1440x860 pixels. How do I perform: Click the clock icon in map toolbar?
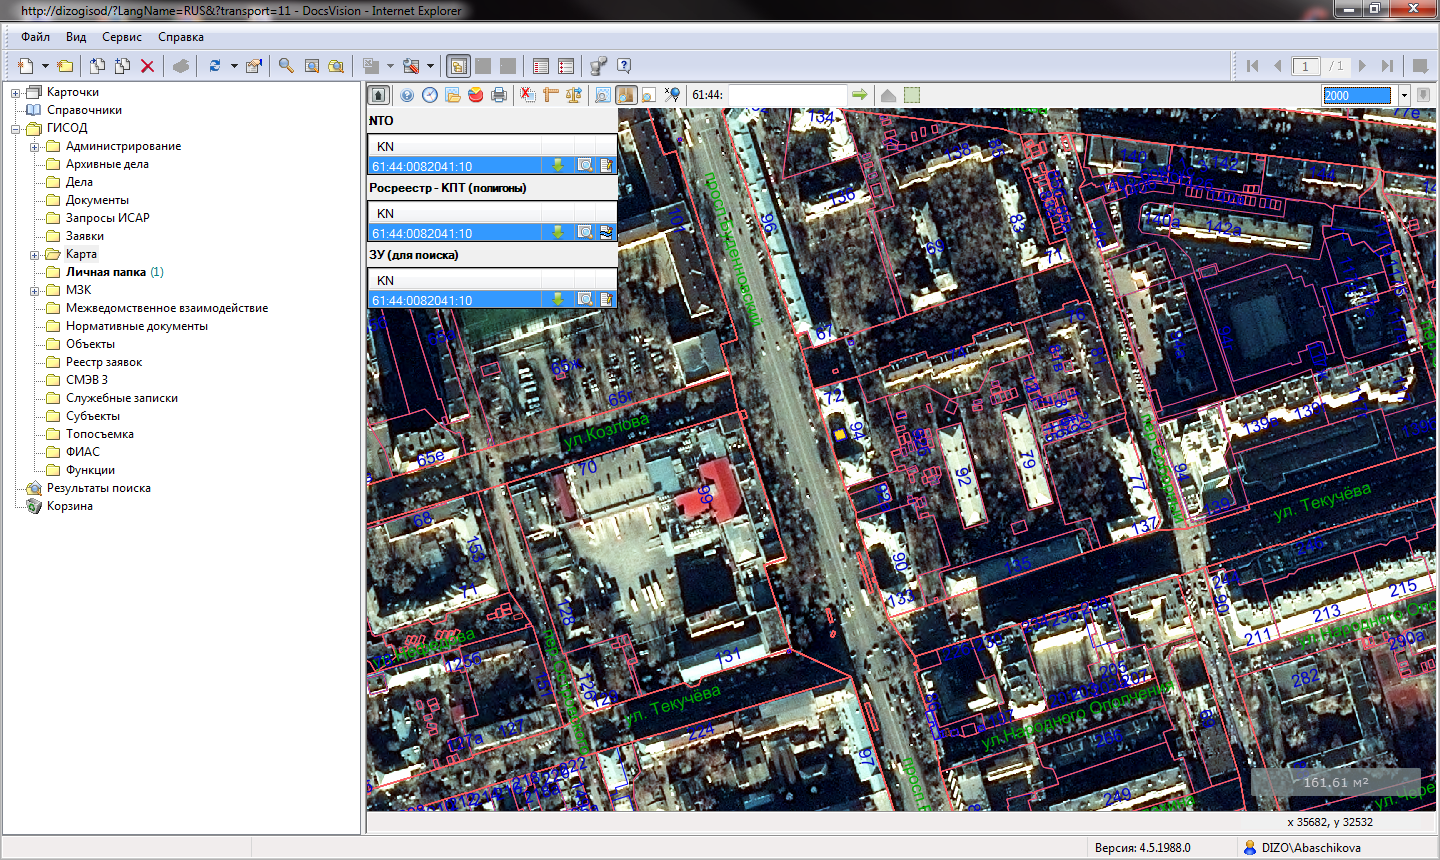pyautogui.click(x=430, y=95)
